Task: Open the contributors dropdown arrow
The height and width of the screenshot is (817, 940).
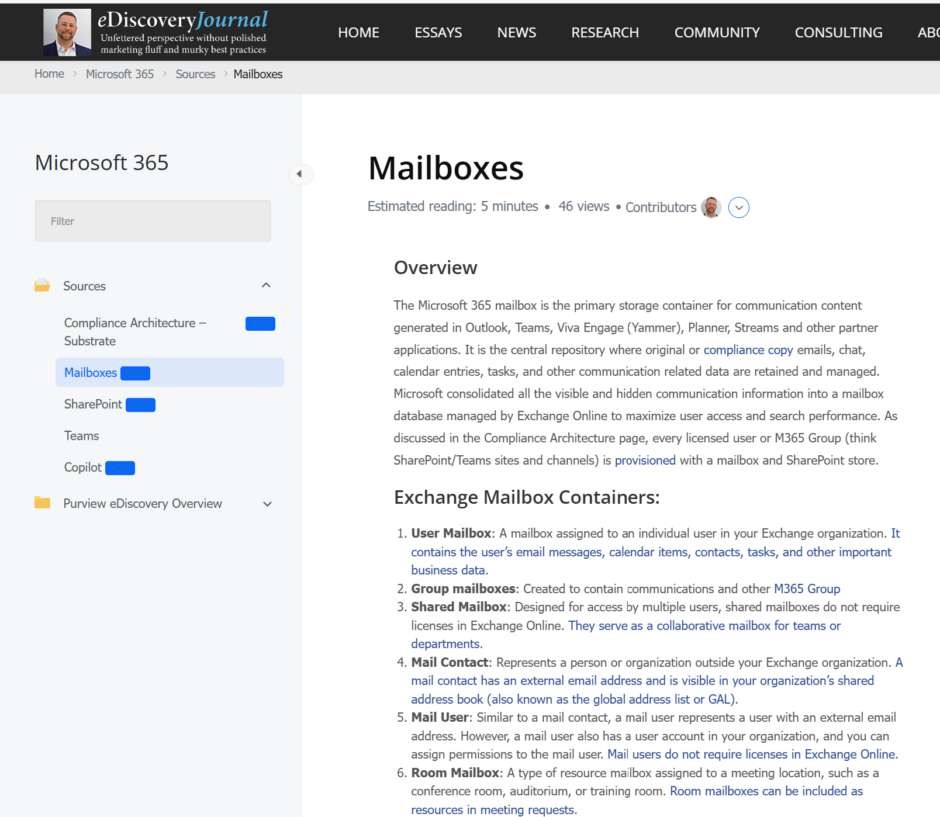Action: 738,207
